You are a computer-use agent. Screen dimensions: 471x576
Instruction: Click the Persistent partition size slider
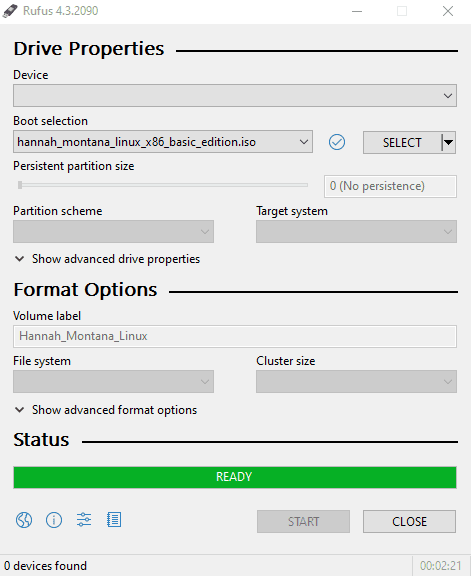point(163,185)
